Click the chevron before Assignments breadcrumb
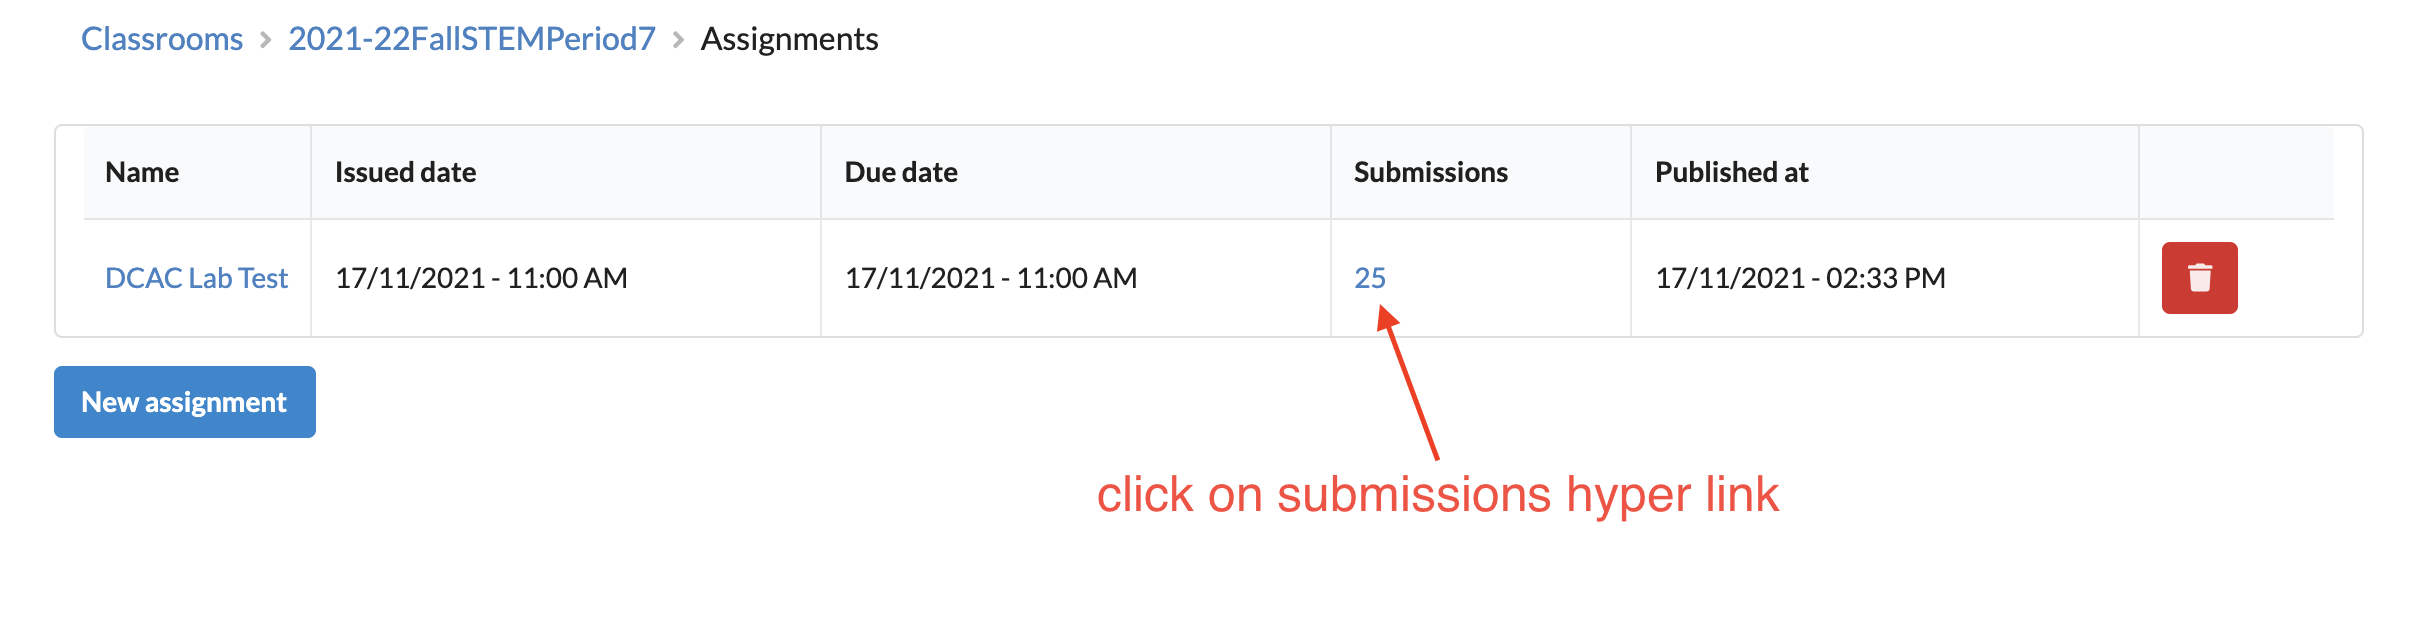Image resolution: width=2418 pixels, height=630 pixels. tap(678, 40)
